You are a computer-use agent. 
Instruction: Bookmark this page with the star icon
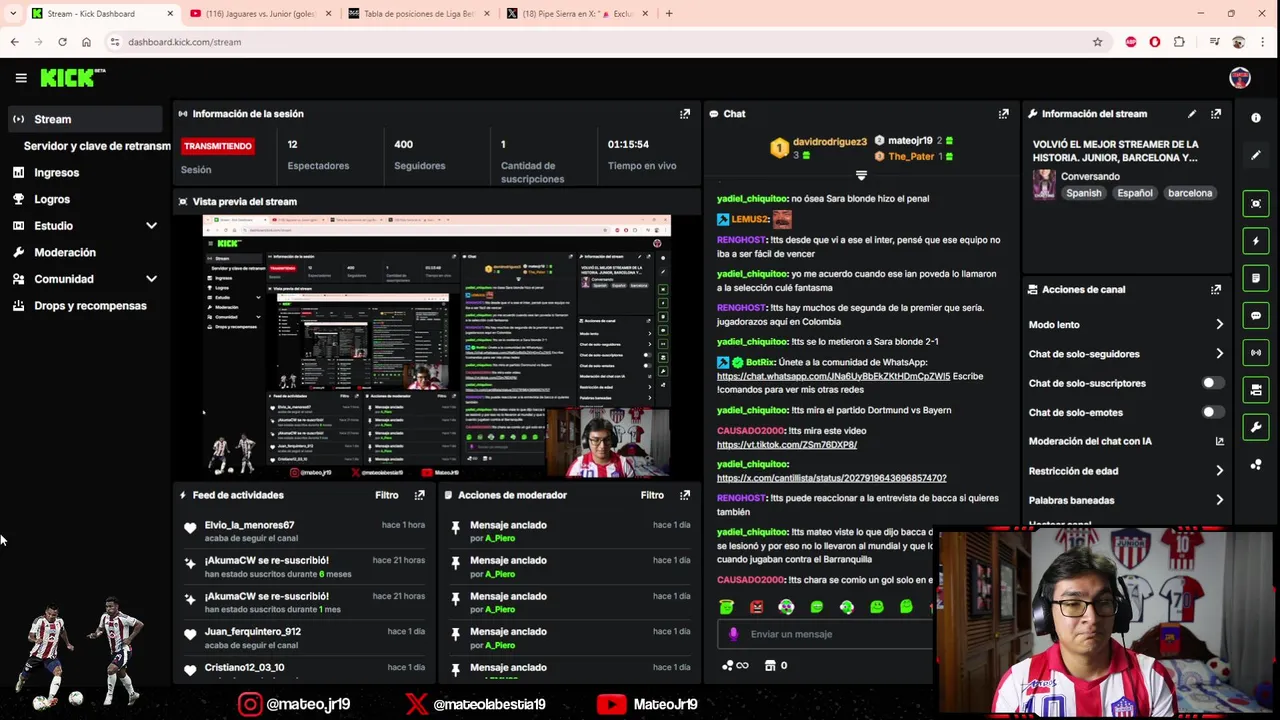tap(1097, 42)
